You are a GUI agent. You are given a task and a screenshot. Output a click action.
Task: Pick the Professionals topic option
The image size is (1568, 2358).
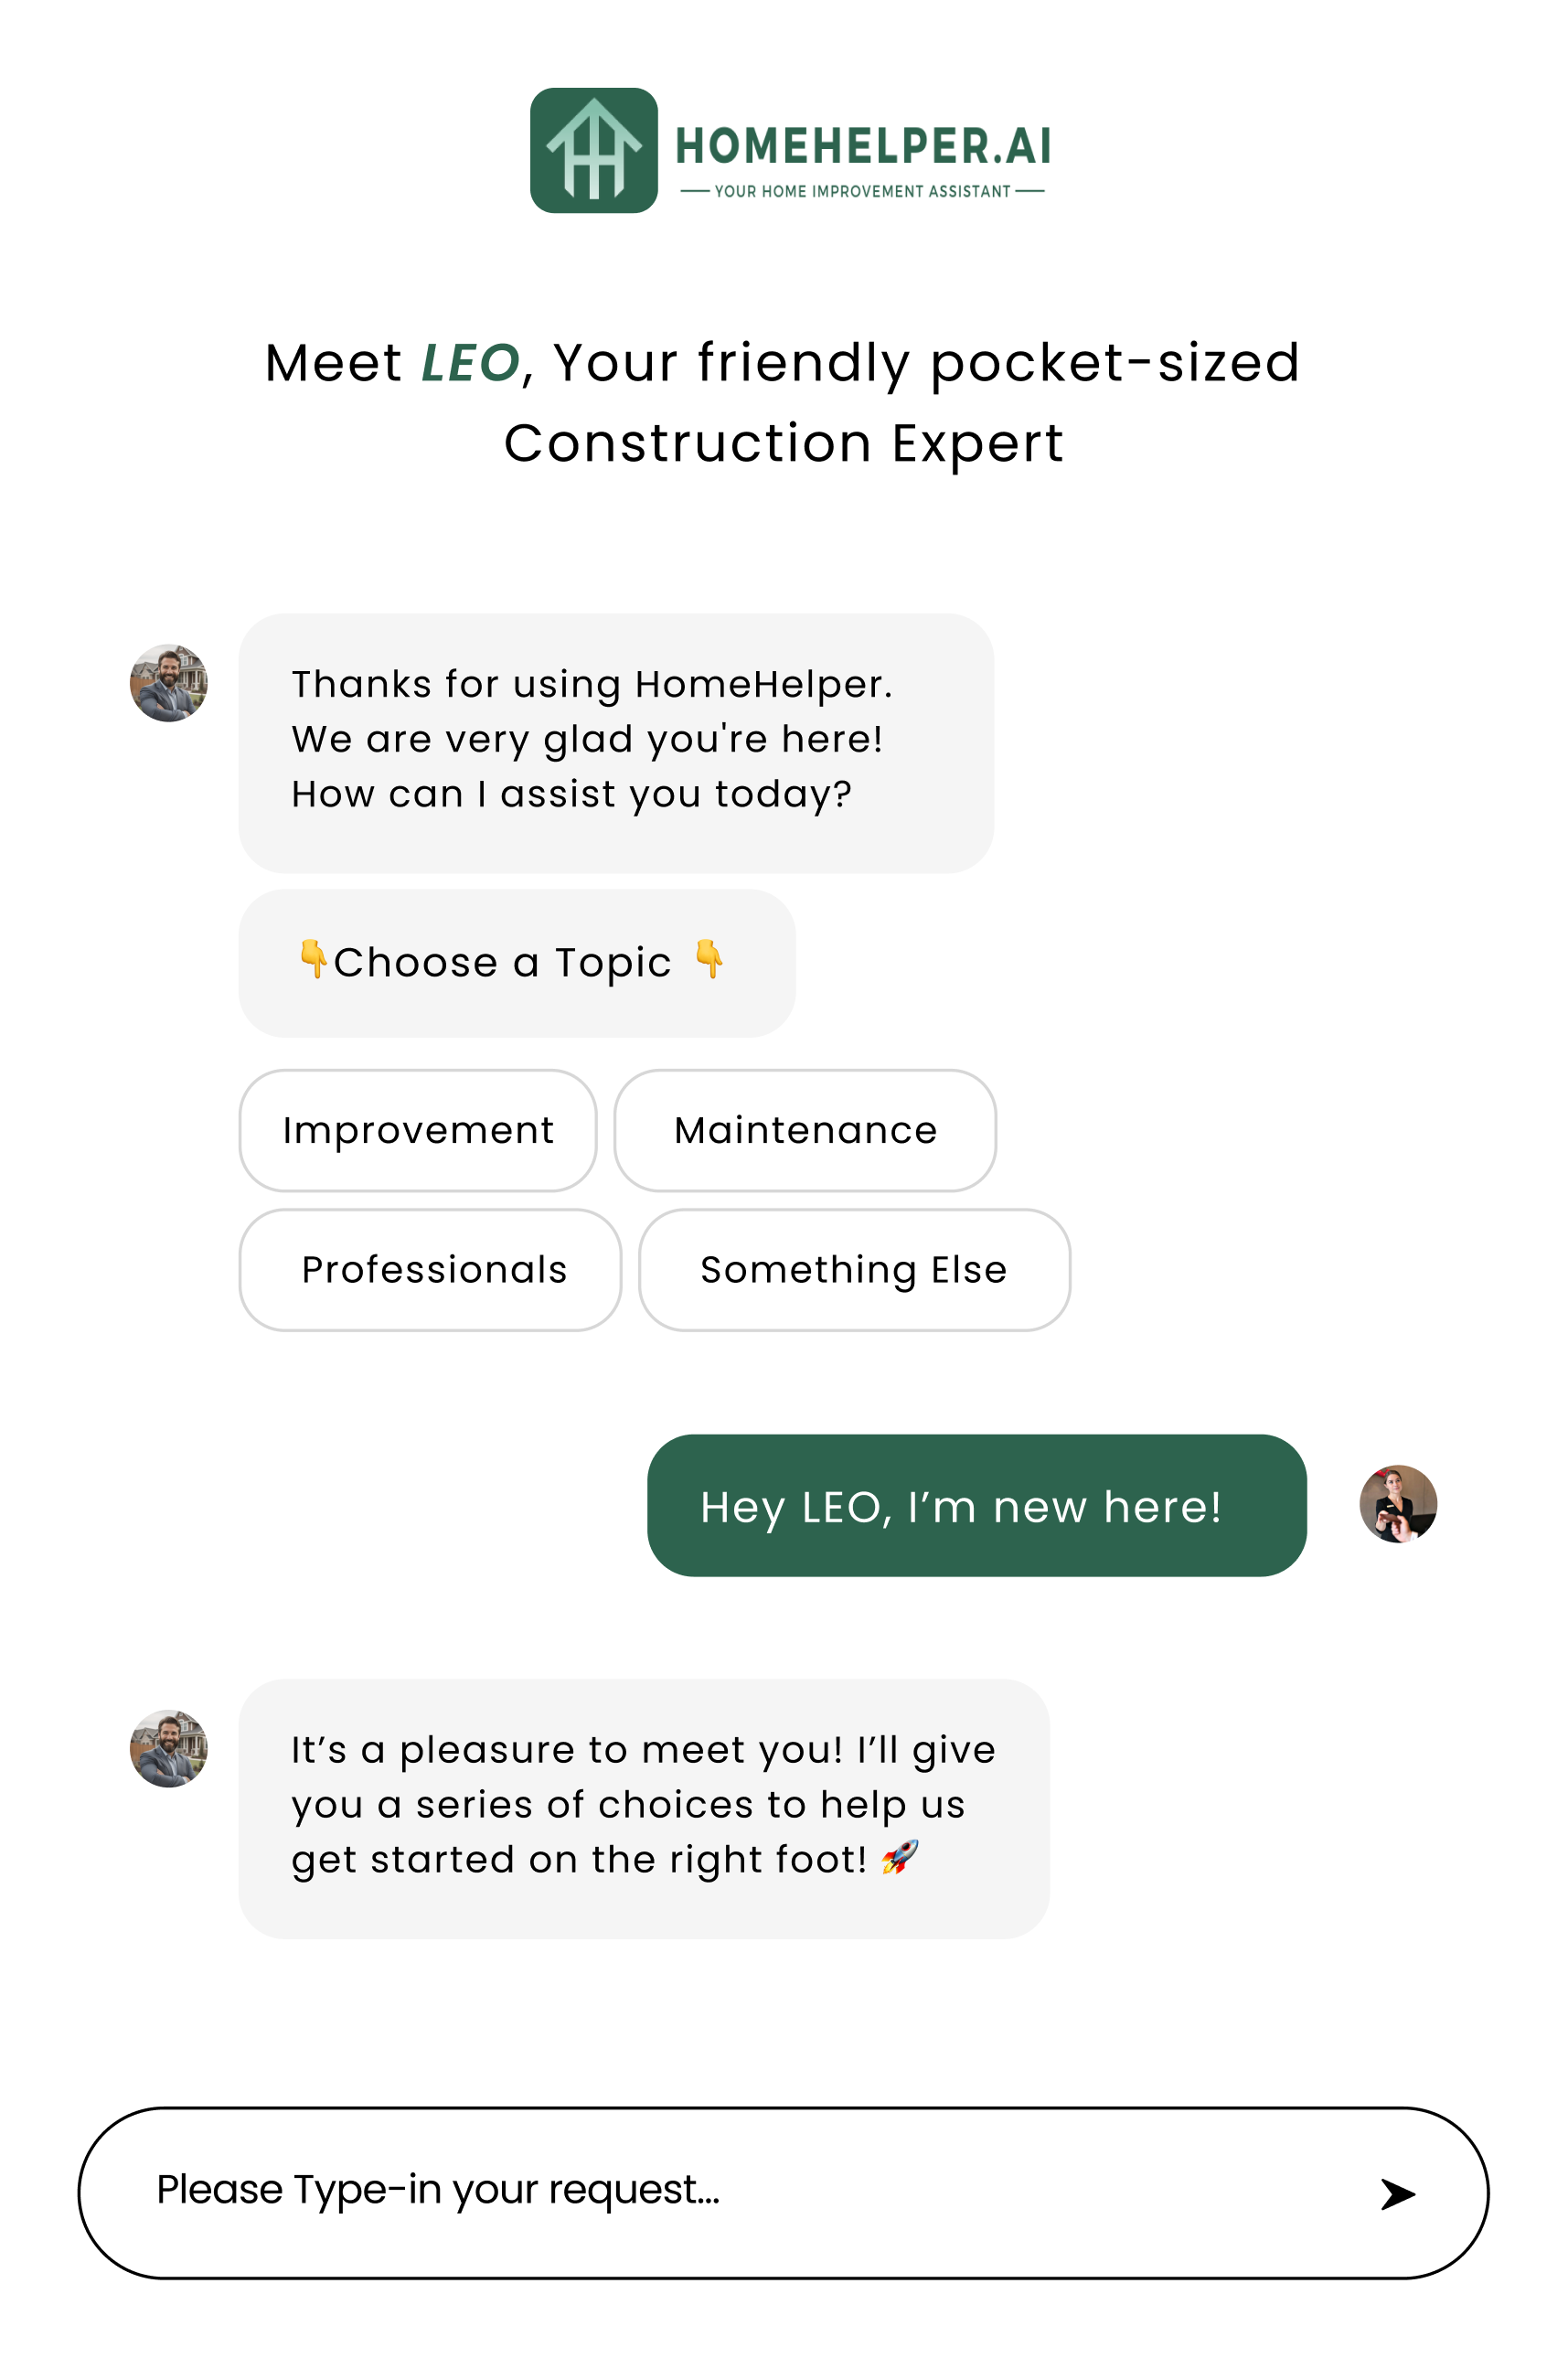(x=430, y=1270)
